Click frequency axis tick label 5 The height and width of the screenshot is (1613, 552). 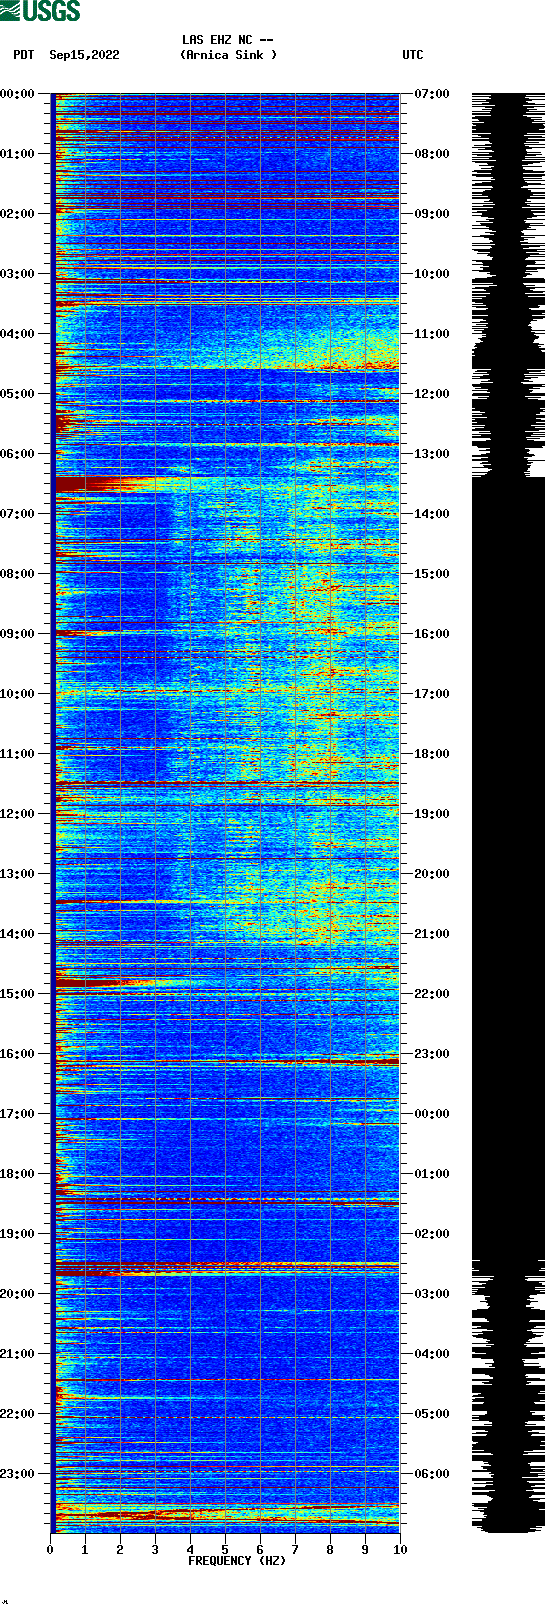point(225,1550)
